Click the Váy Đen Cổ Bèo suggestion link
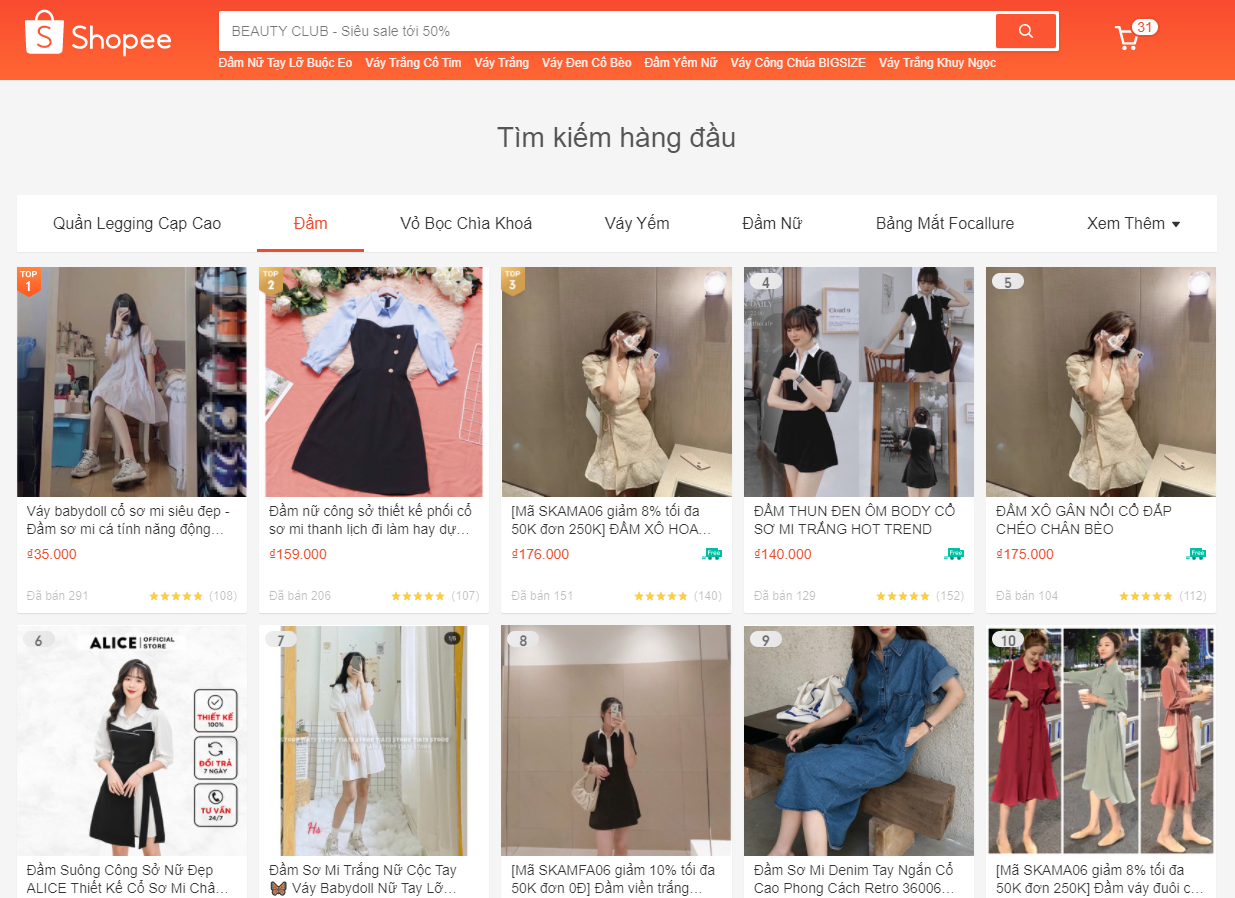Image resolution: width=1235 pixels, height=898 pixels. coord(586,63)
